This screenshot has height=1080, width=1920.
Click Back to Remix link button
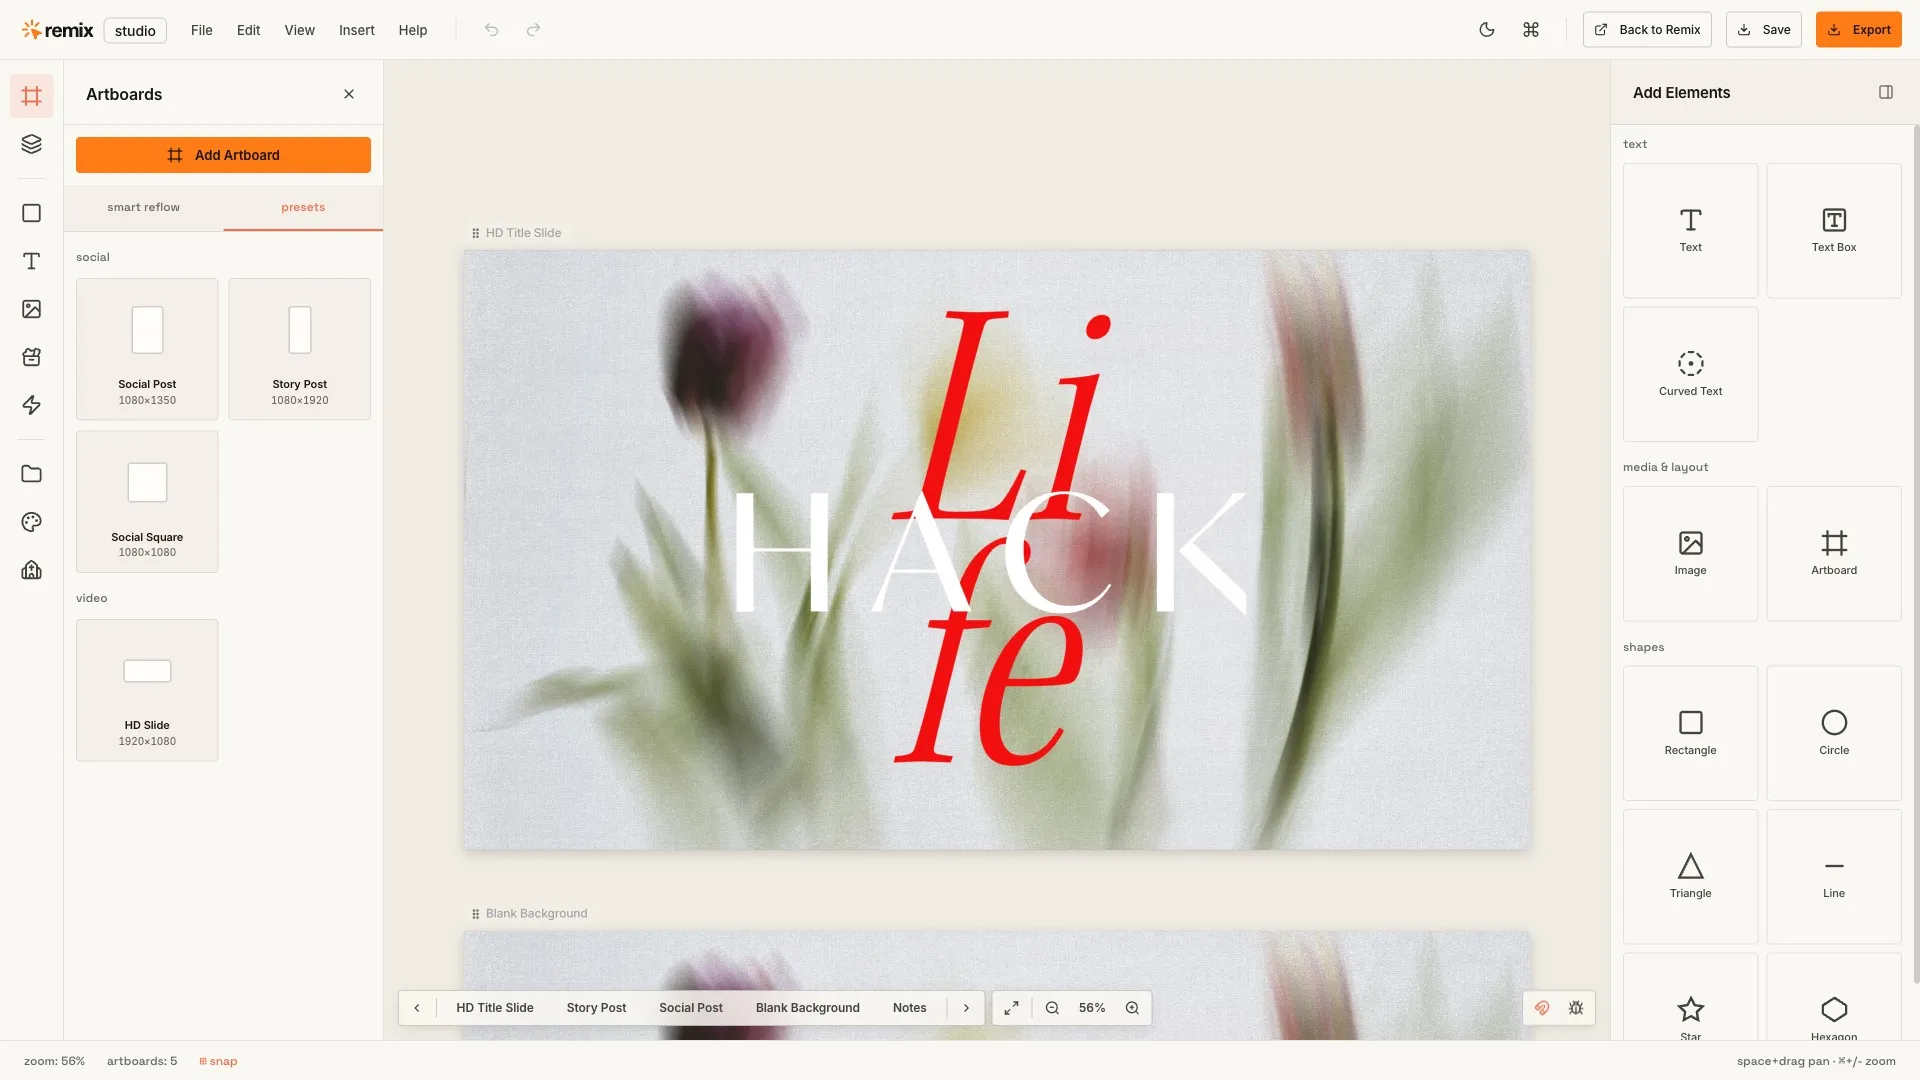[1647, 30]
